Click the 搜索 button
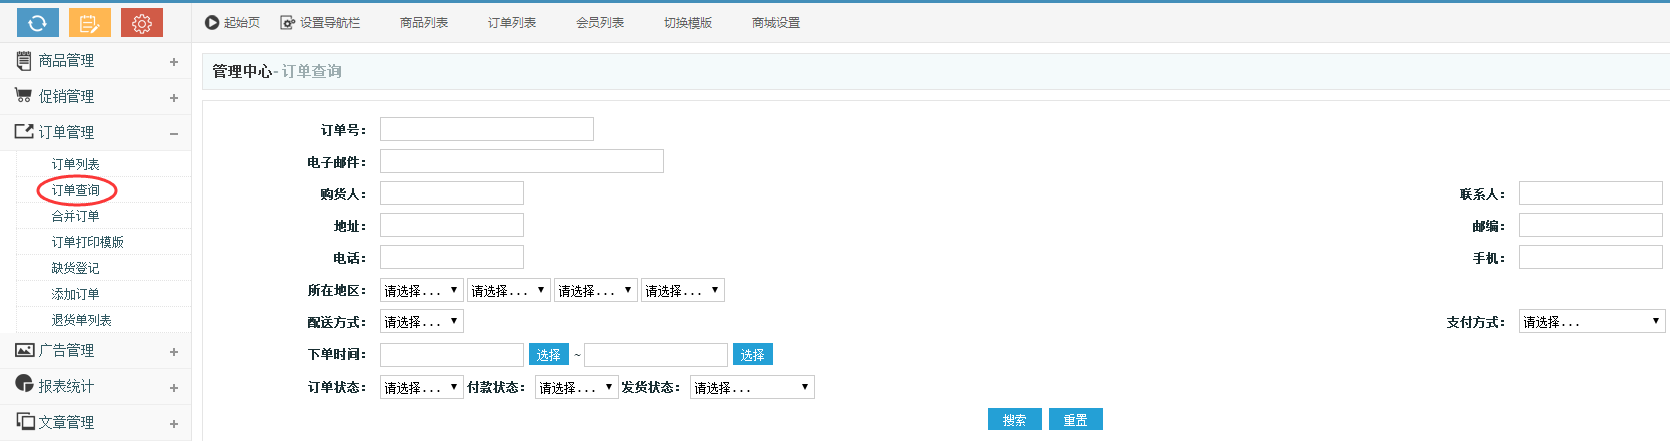This screenshot has width=1670, height=441. (x=1014, y=420)
